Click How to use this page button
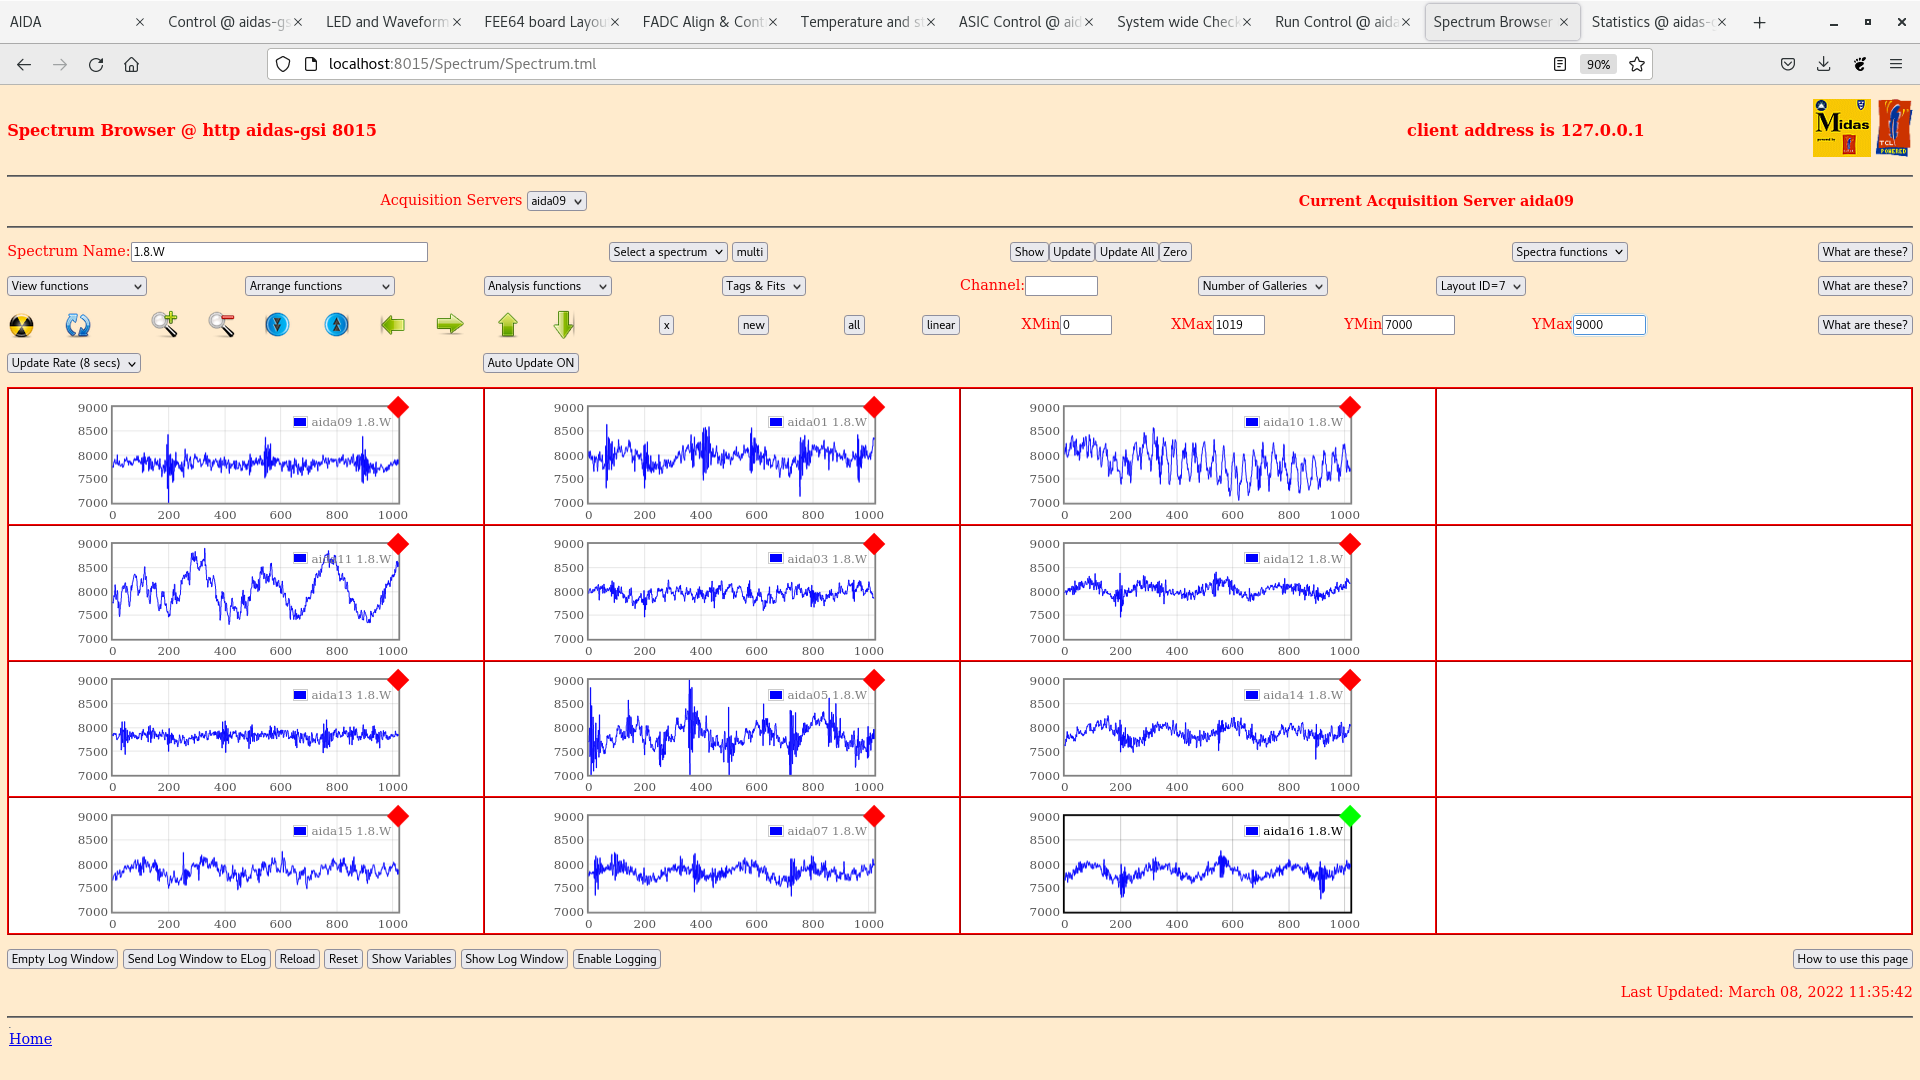Image resolution: width=1920 pixels, height=1080 pixels. [x=1852, y=959]
